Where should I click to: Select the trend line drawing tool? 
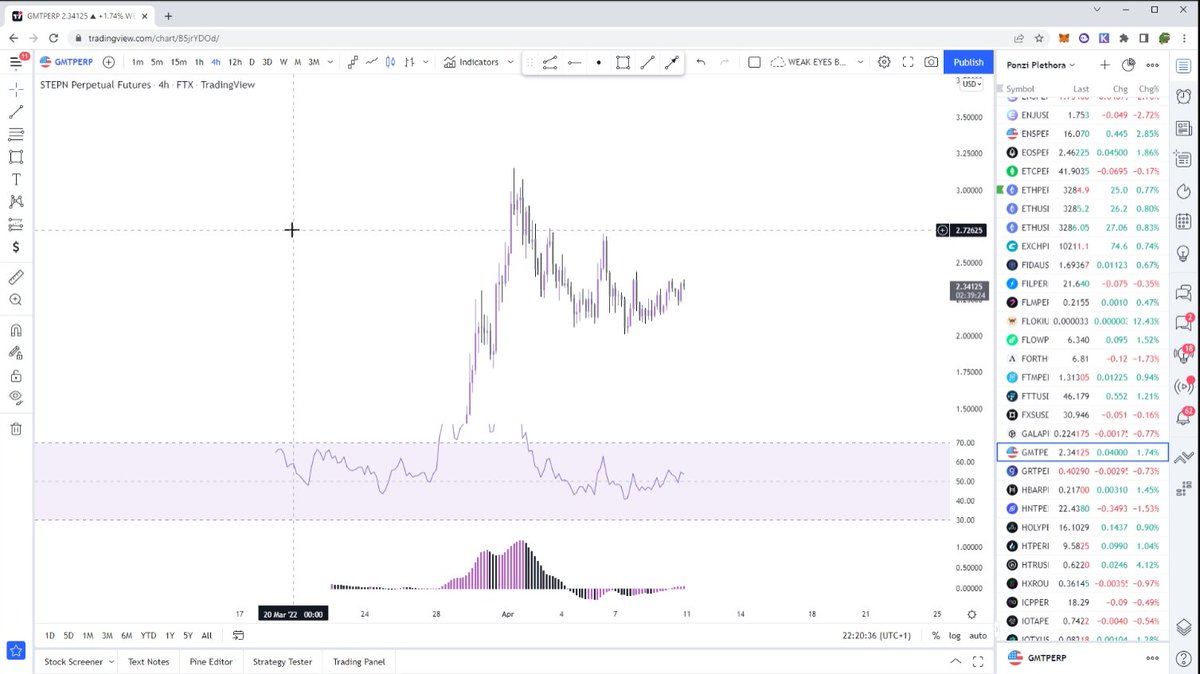click(16, 113)
